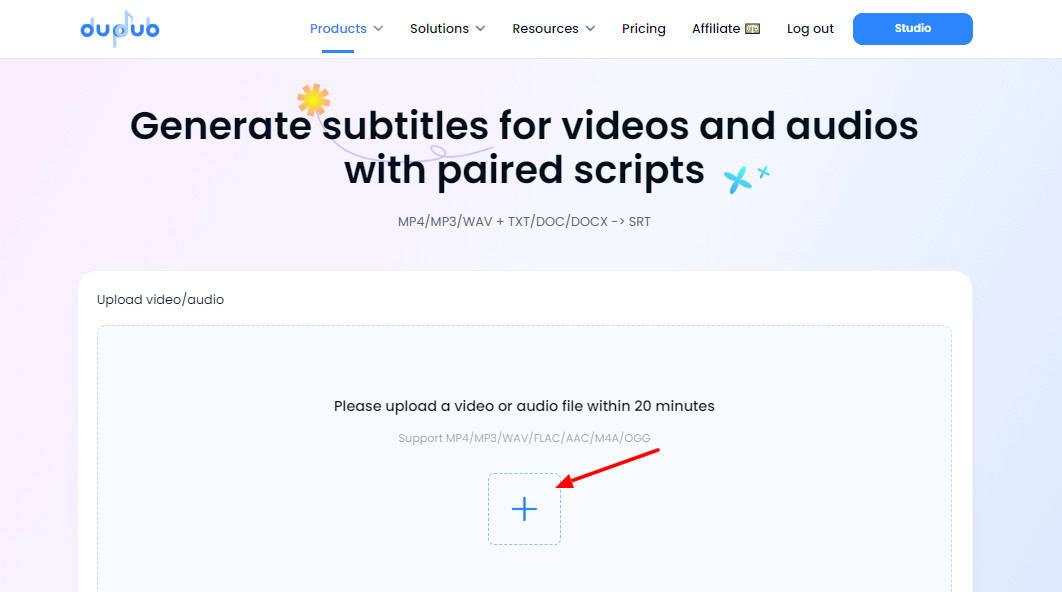
Task: Click the 'Please upload a video' prompt text
Action: (524, 406)
